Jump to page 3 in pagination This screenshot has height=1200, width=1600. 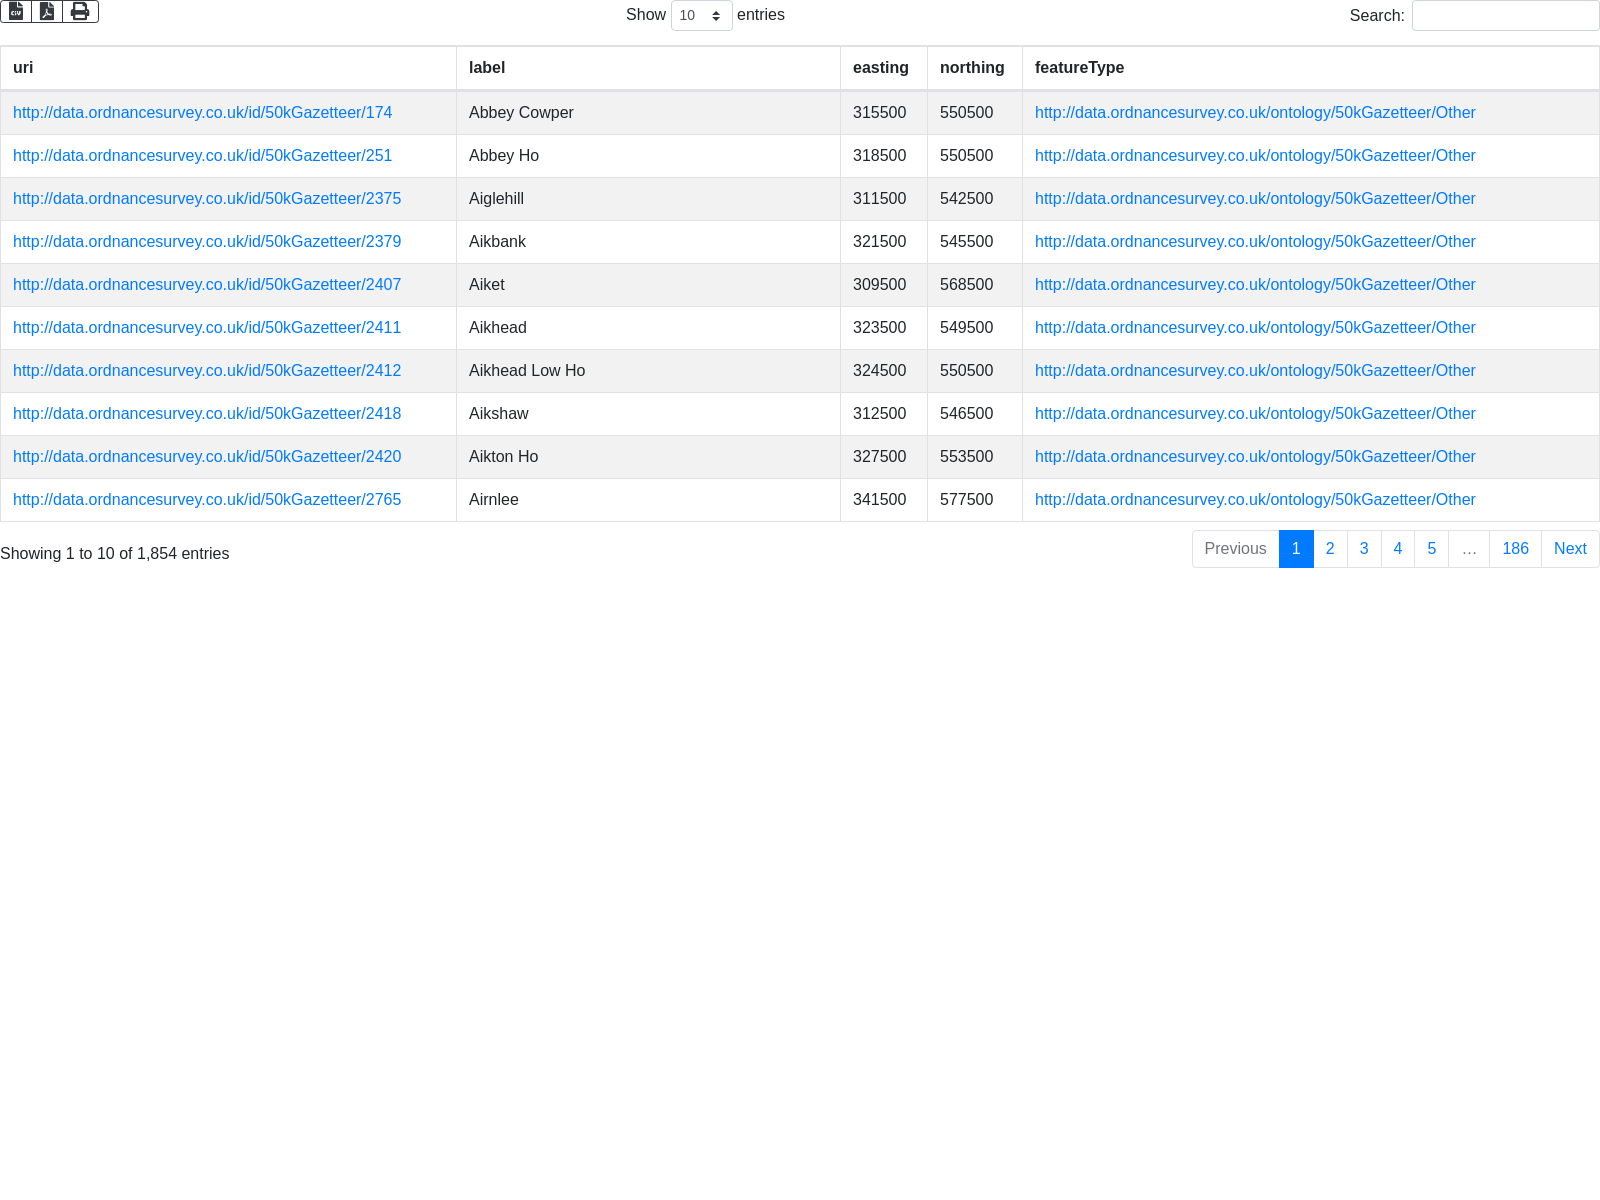(x=1363, y=549)
